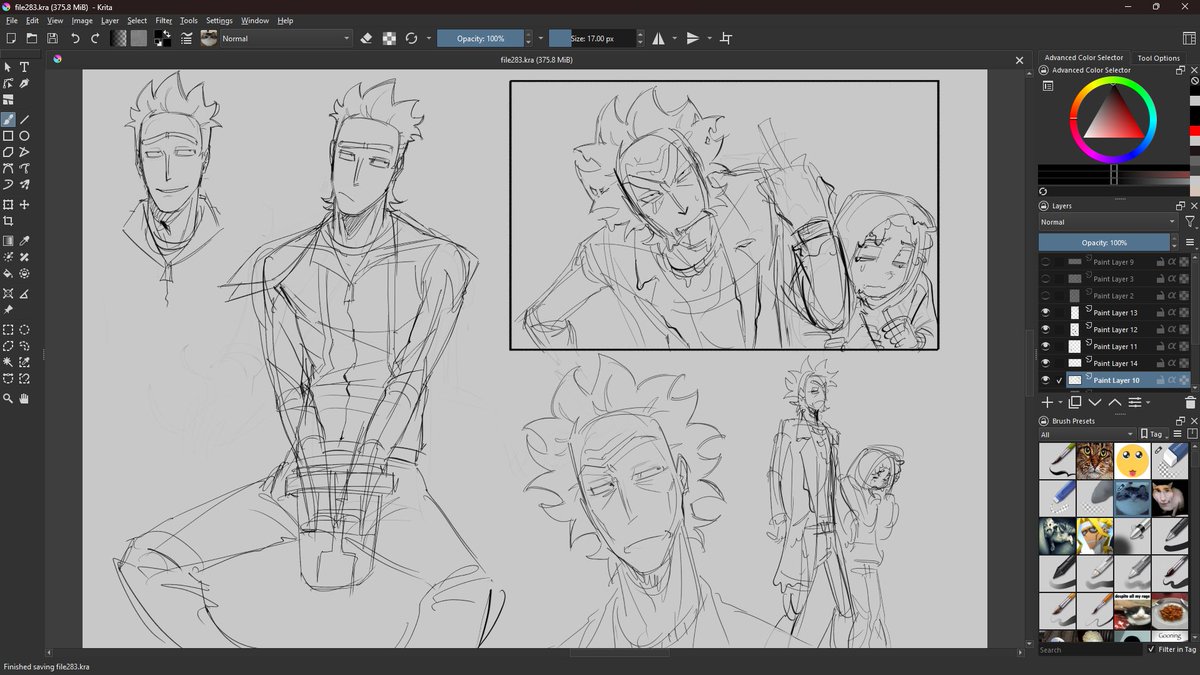
Task: Switch to the Tool Options tab
Action: point(1158,58)
